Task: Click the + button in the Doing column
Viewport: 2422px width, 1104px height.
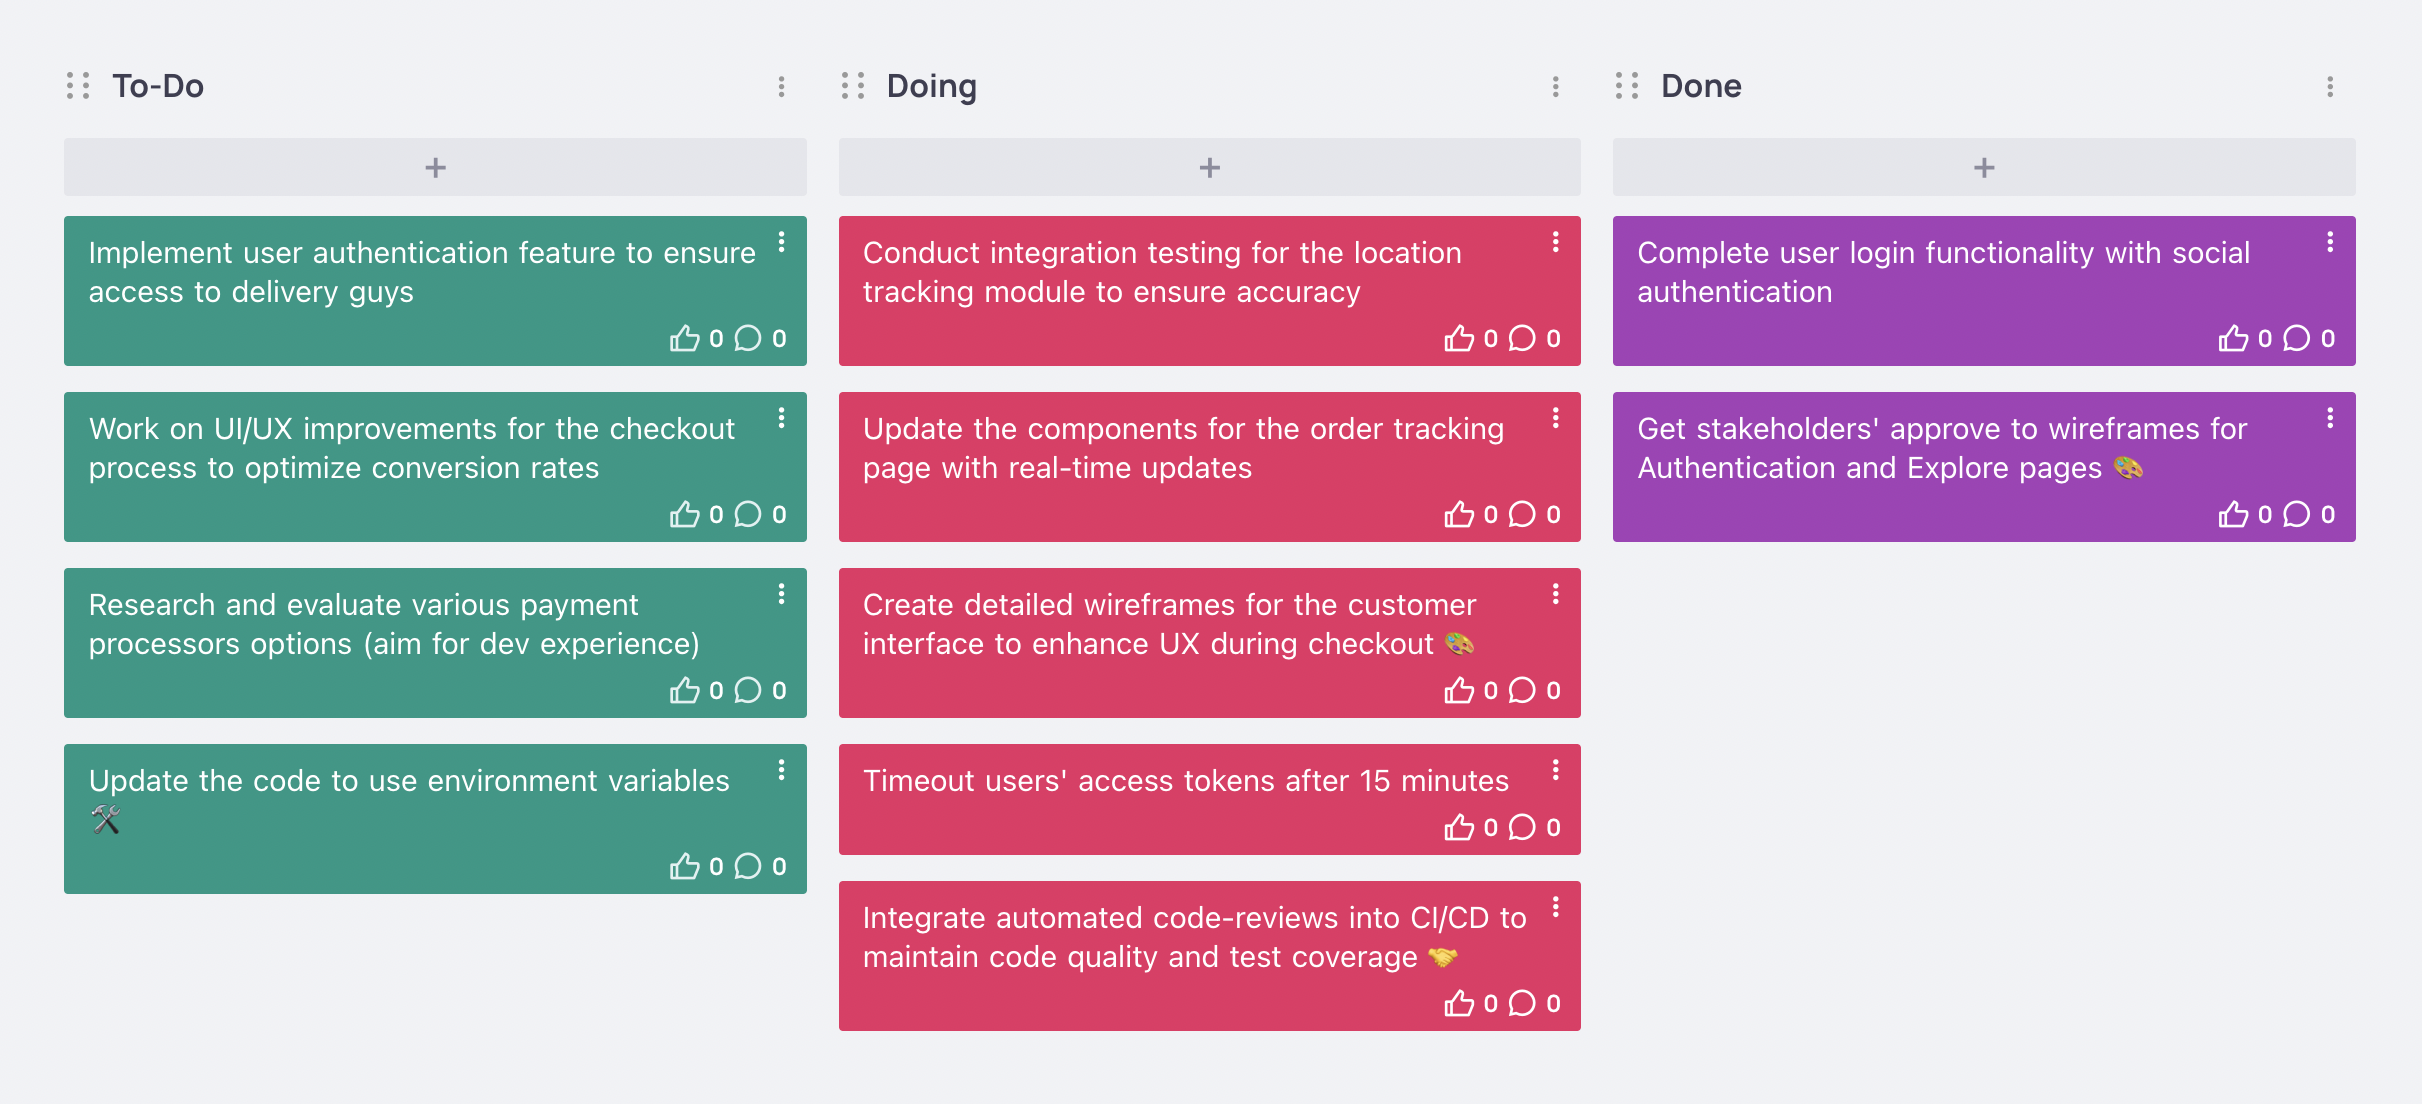Action: [1209, 167]
